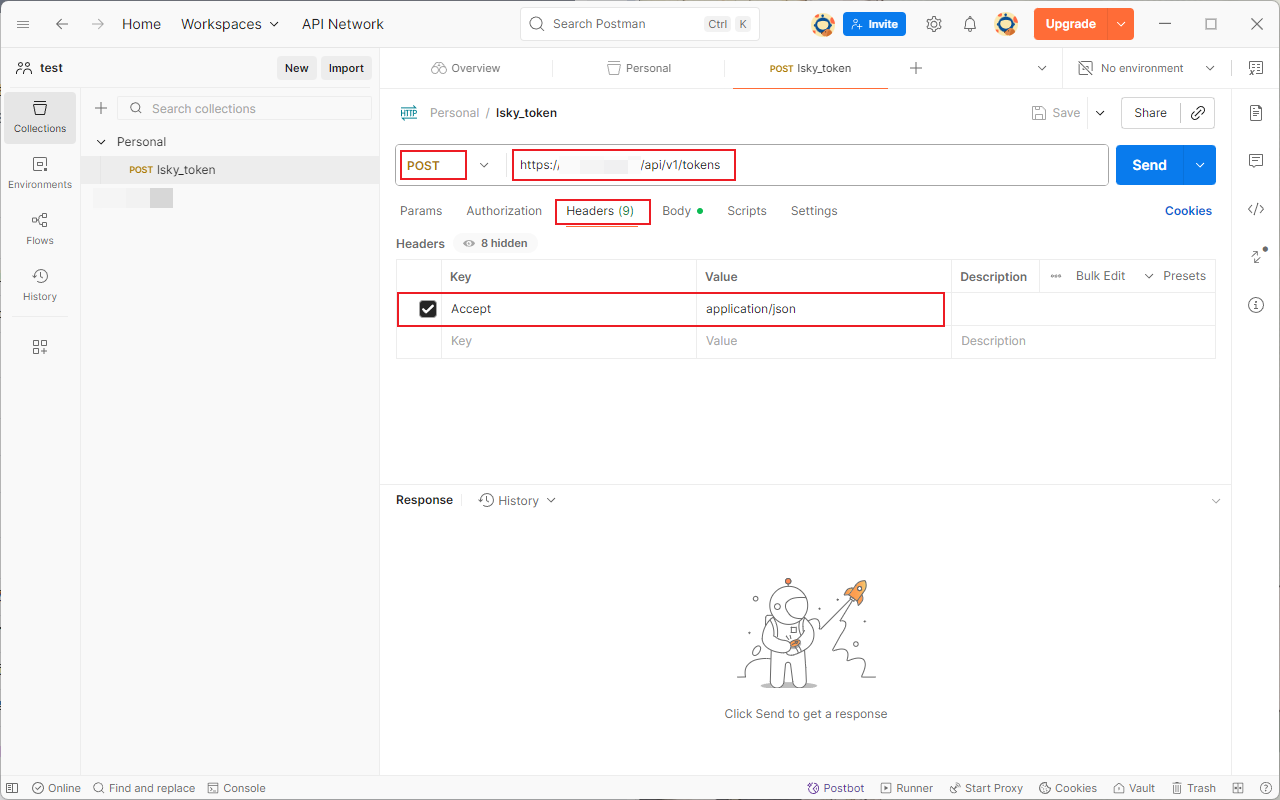Switch to the Personal tab
This screenshot has height=800, width=1280.
coord(639,68)
